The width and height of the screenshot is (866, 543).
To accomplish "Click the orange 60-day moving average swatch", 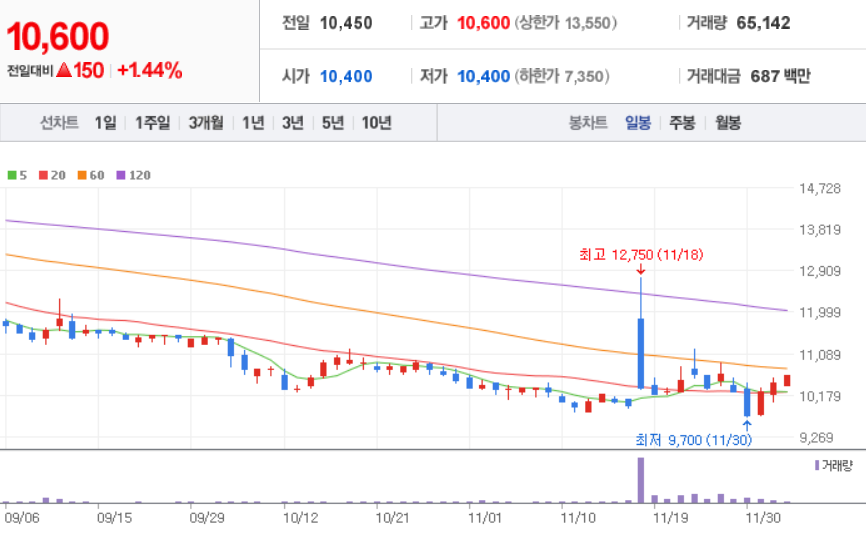I will pyautogui.click(x=82, y=176).
